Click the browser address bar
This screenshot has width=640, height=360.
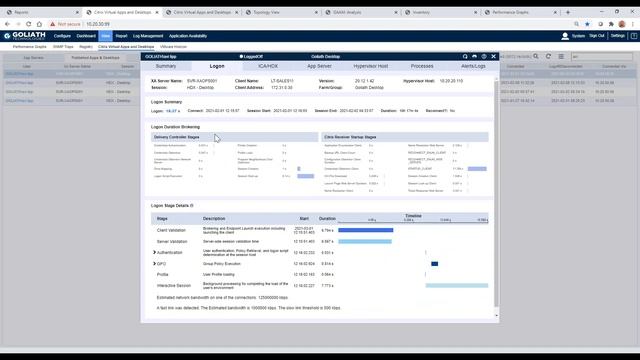[x=310, y=24]
